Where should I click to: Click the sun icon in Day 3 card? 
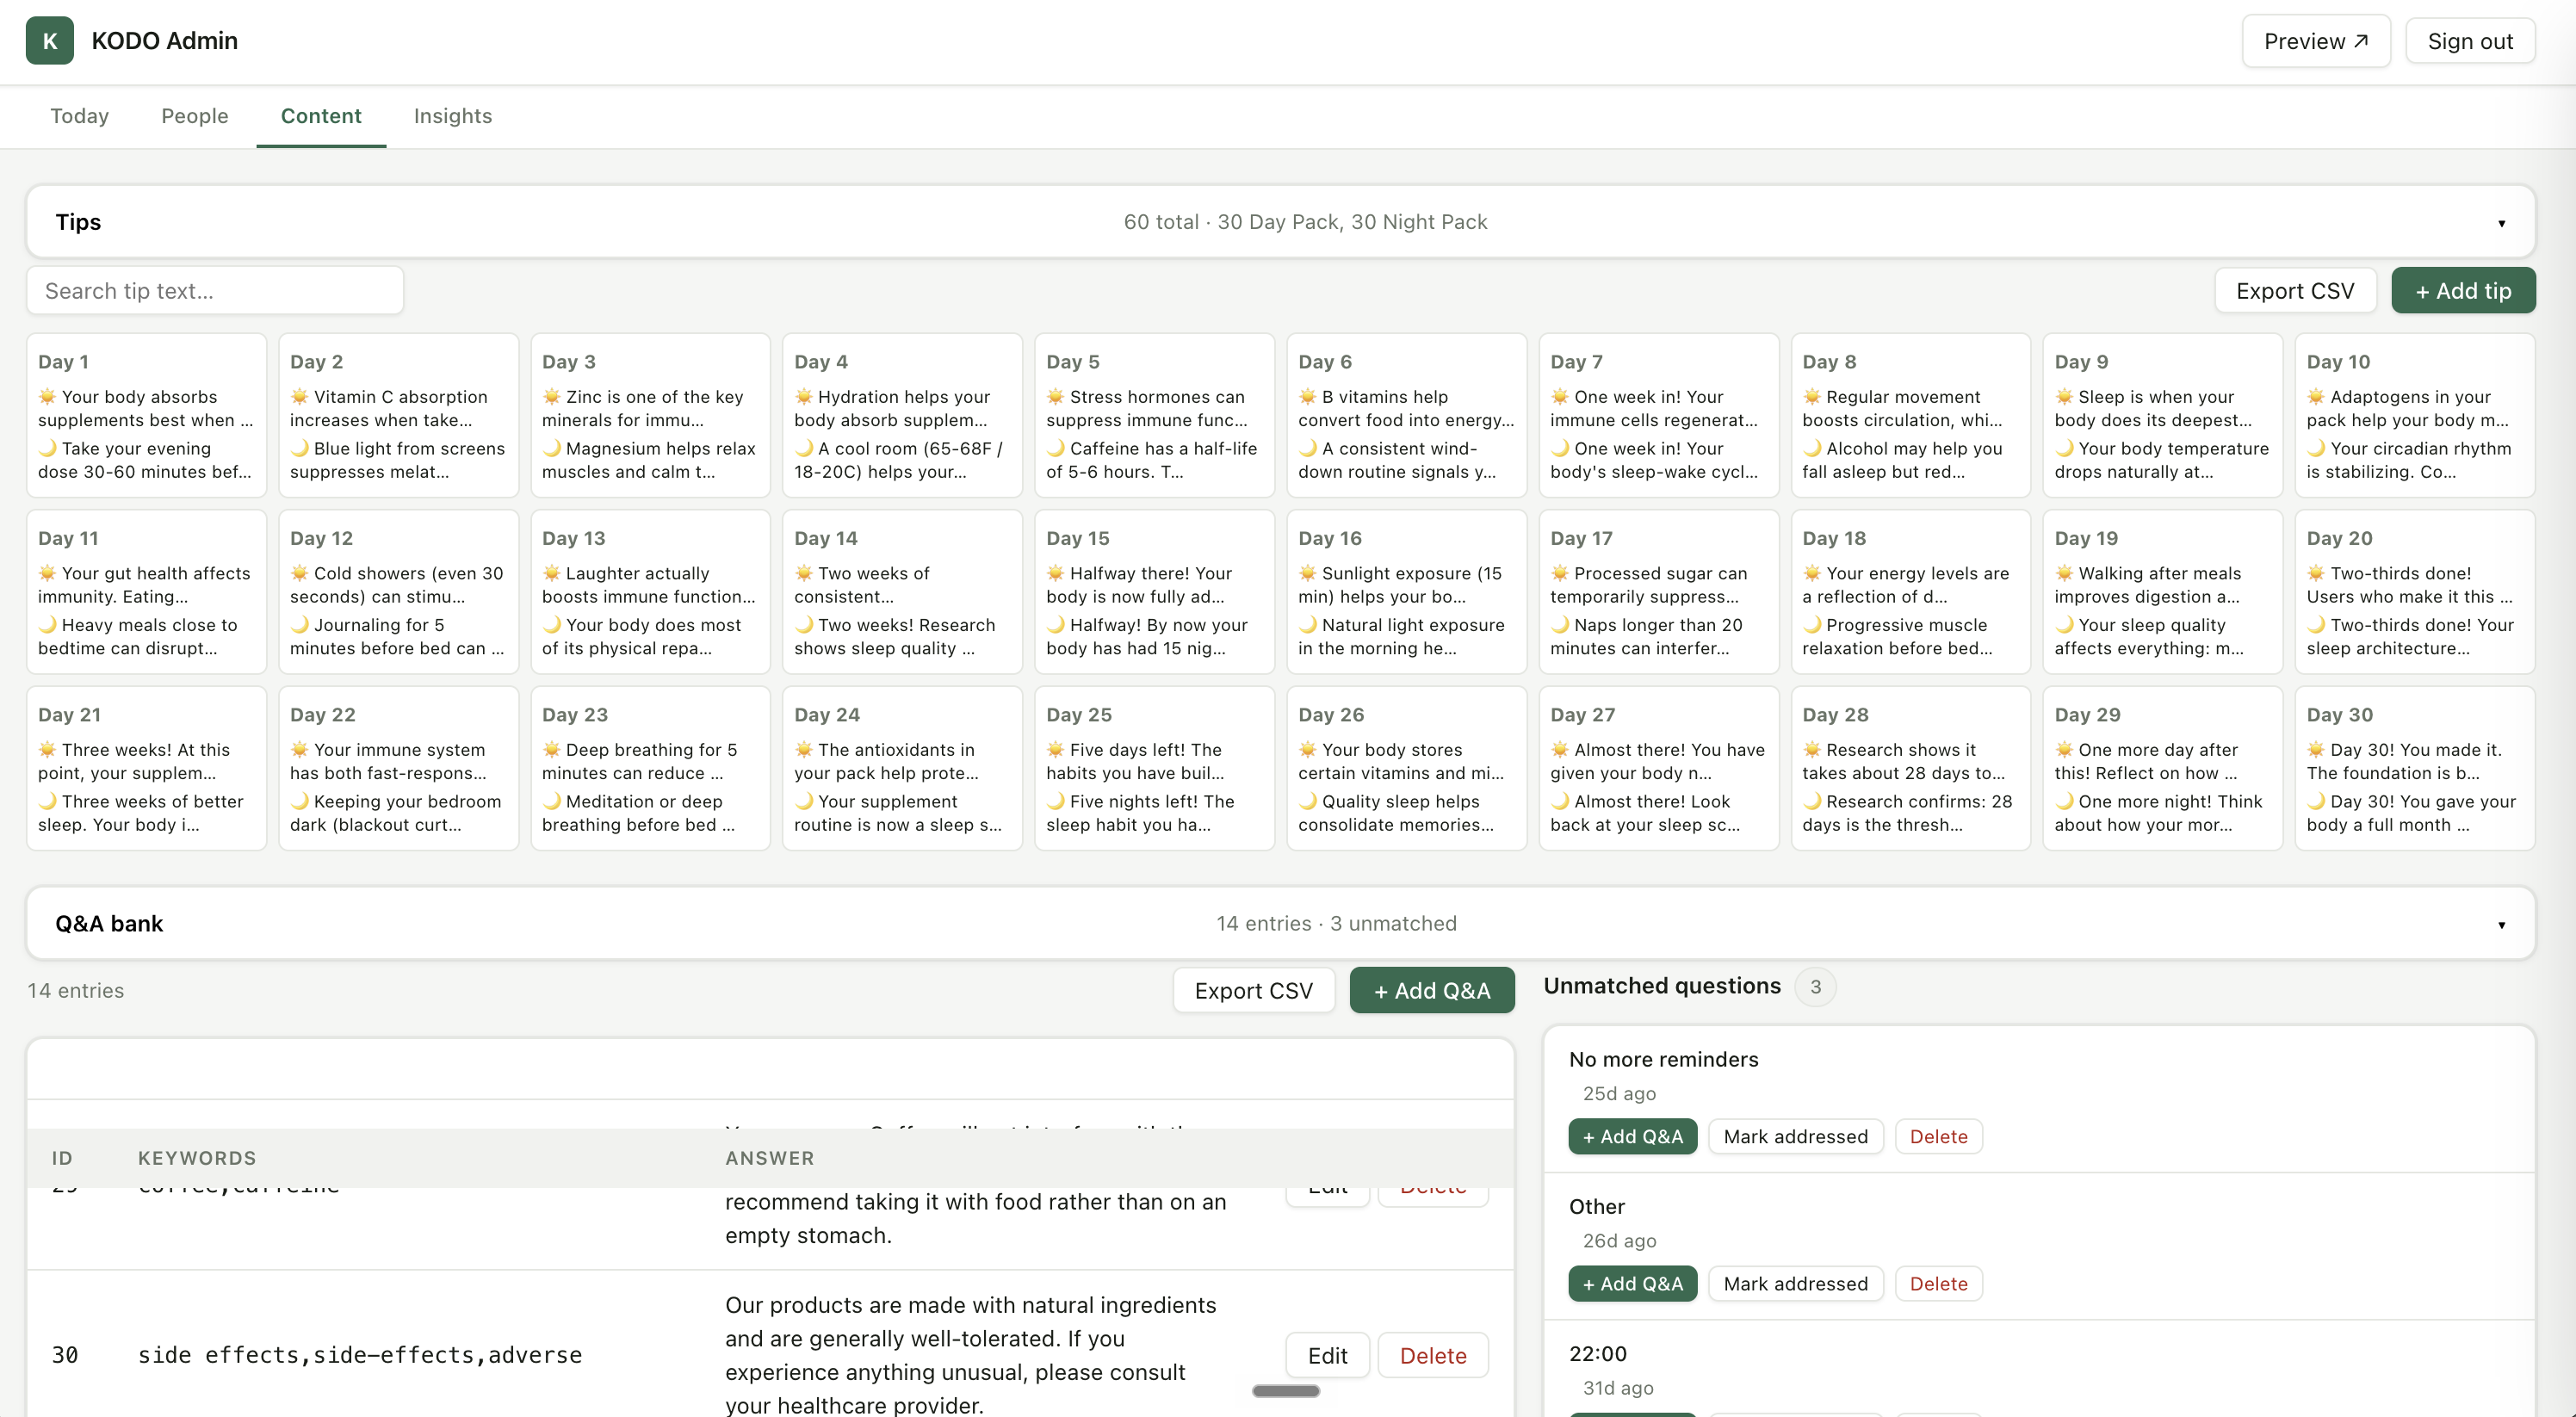tap(551, 397)
